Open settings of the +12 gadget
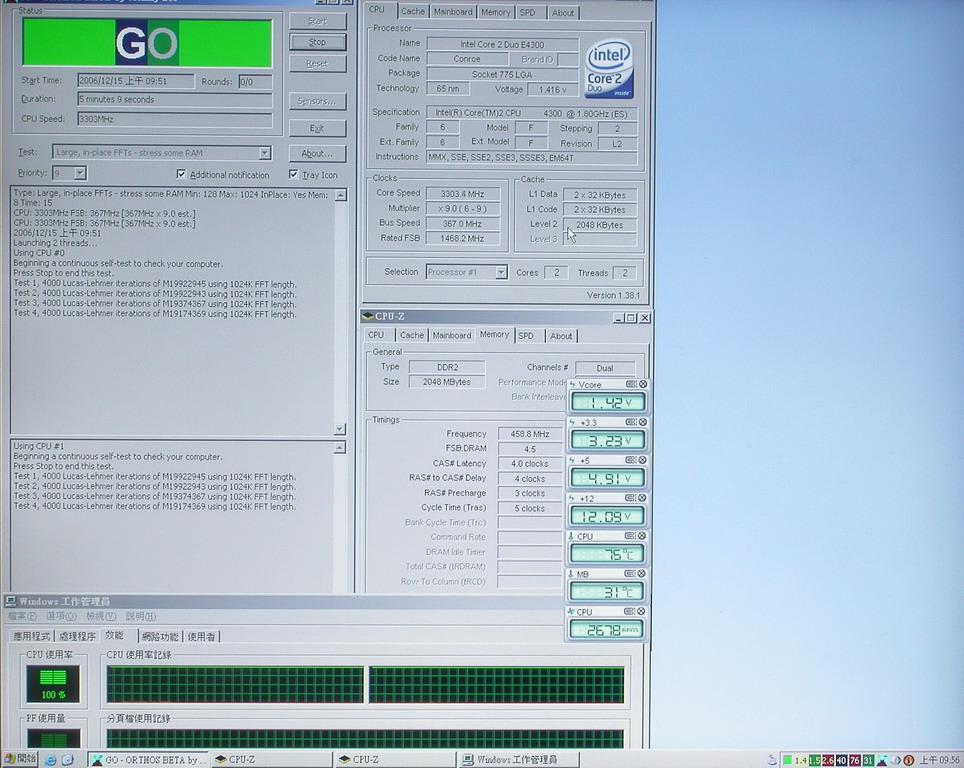 [x=631, y=498]
